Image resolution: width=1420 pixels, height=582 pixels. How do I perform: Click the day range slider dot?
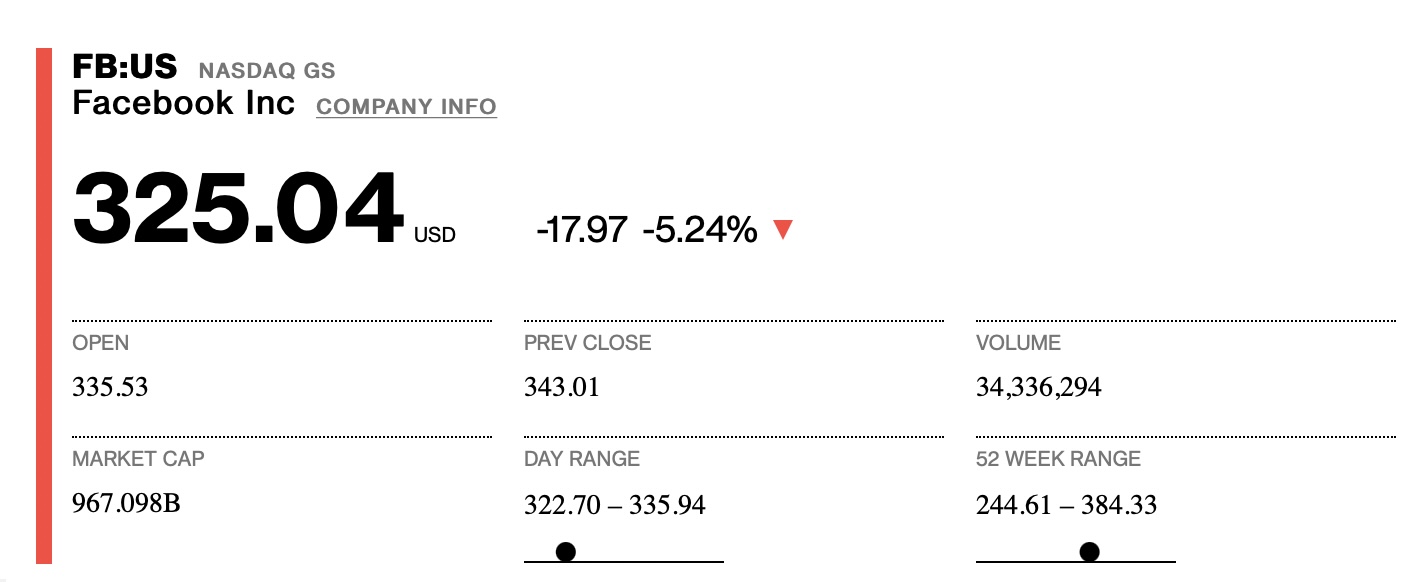pos(566,551)
